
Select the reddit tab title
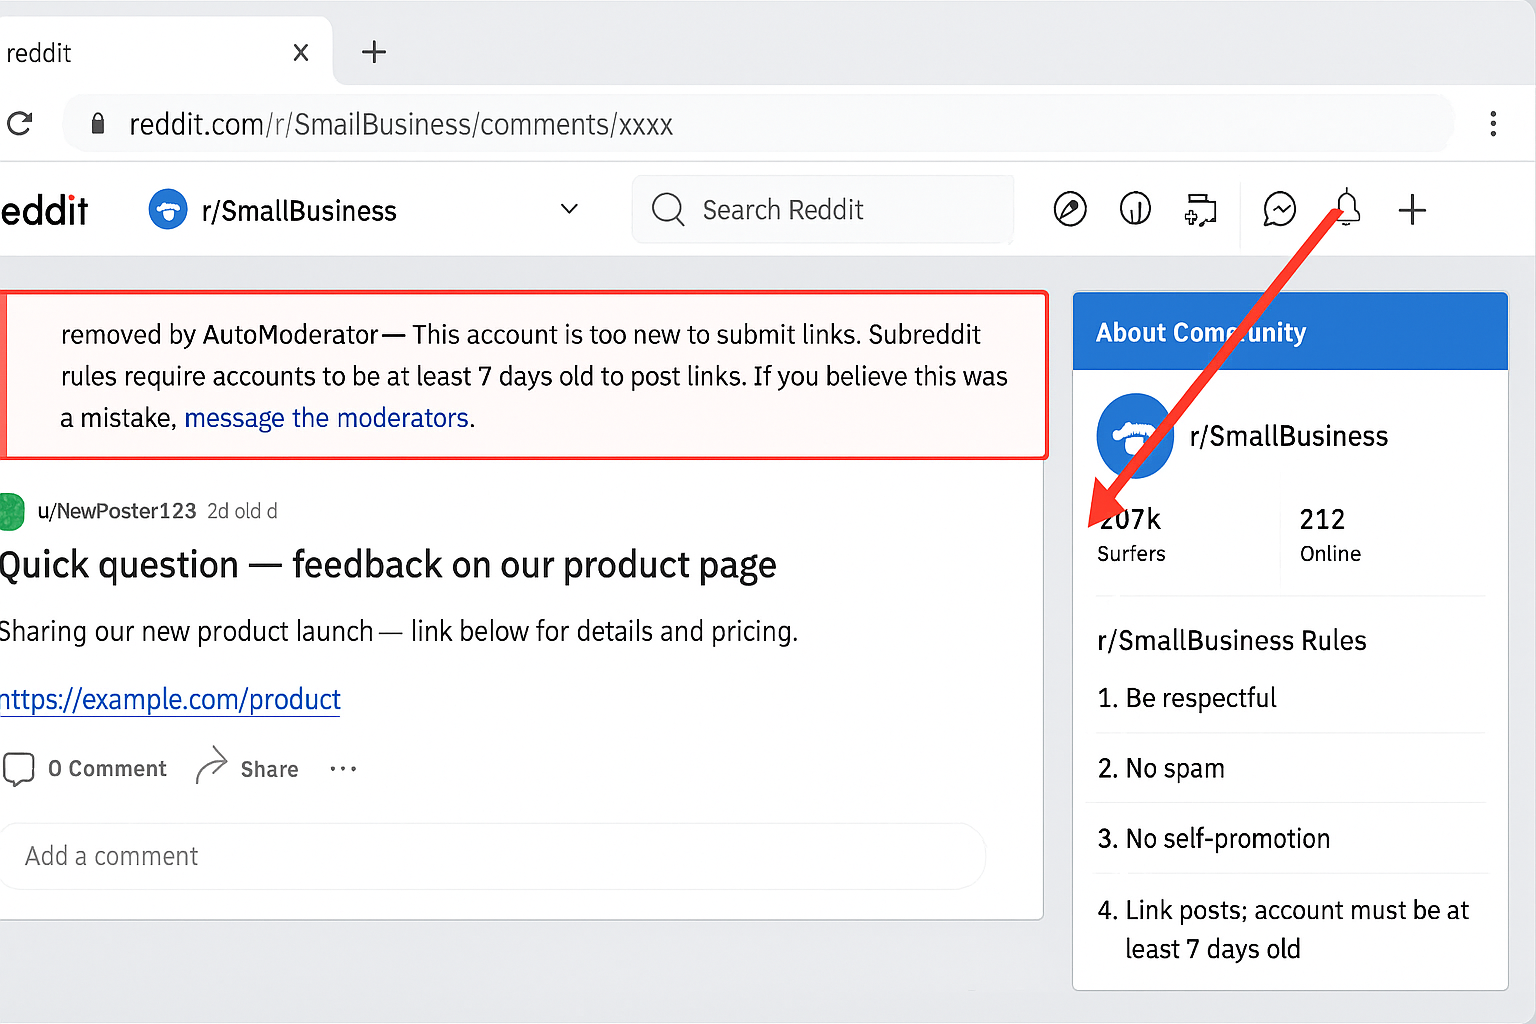(39, 53)
